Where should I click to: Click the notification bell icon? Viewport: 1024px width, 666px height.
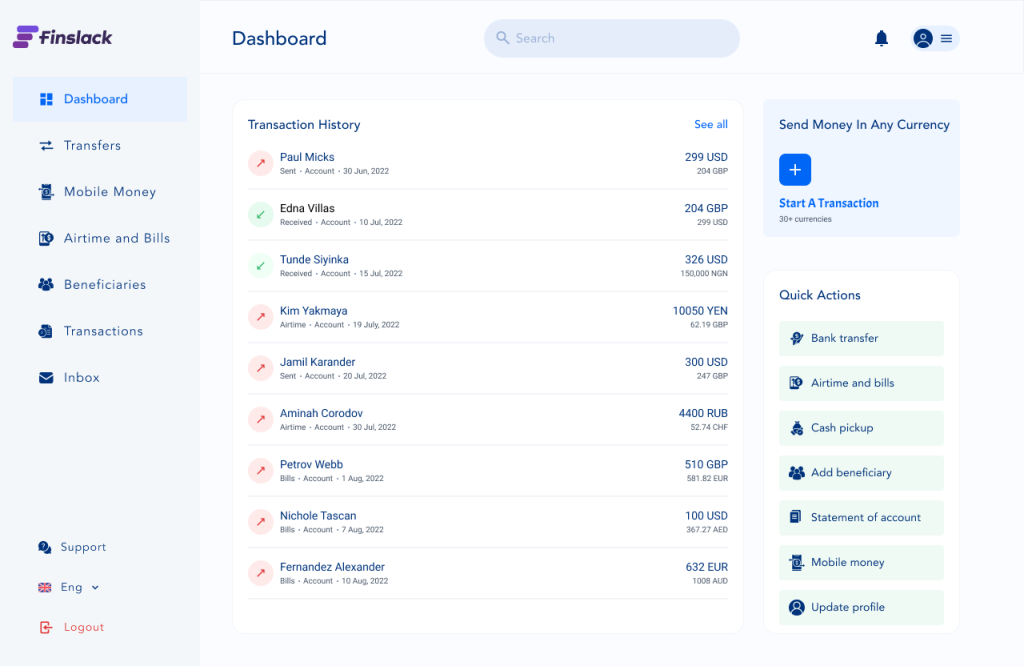881,38
